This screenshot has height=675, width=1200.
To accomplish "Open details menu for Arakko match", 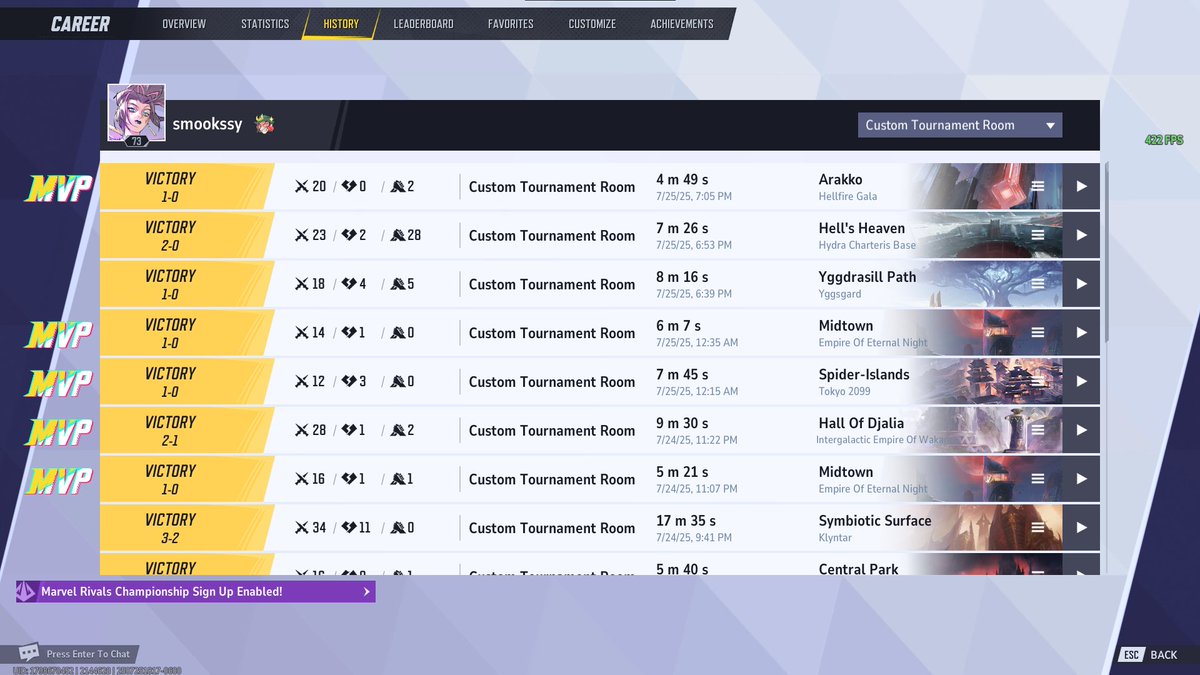I will click(x=1038, y=186).
